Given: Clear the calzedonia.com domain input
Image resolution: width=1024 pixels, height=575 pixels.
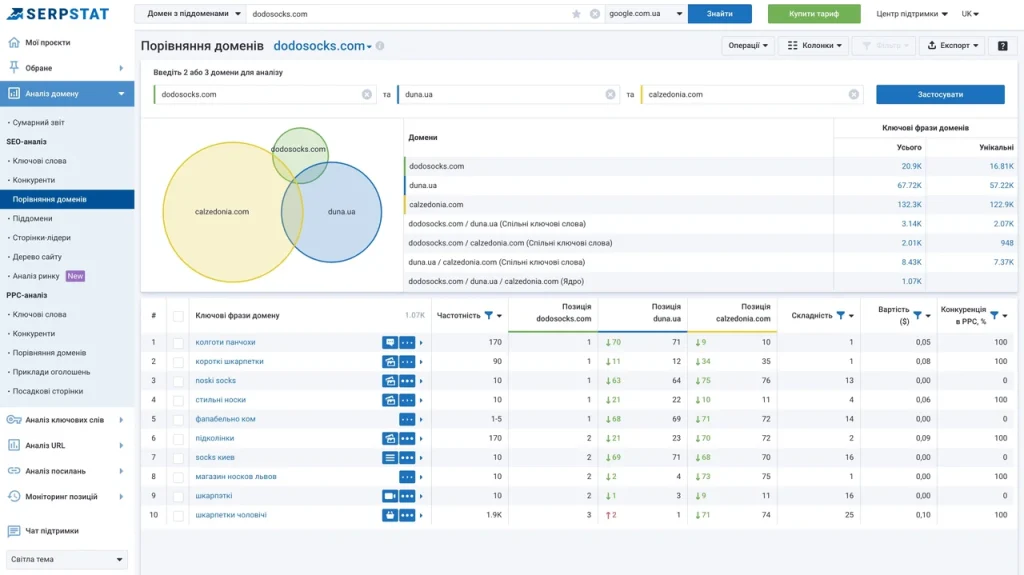Looking at the screenshot, I should click(854, 94).
